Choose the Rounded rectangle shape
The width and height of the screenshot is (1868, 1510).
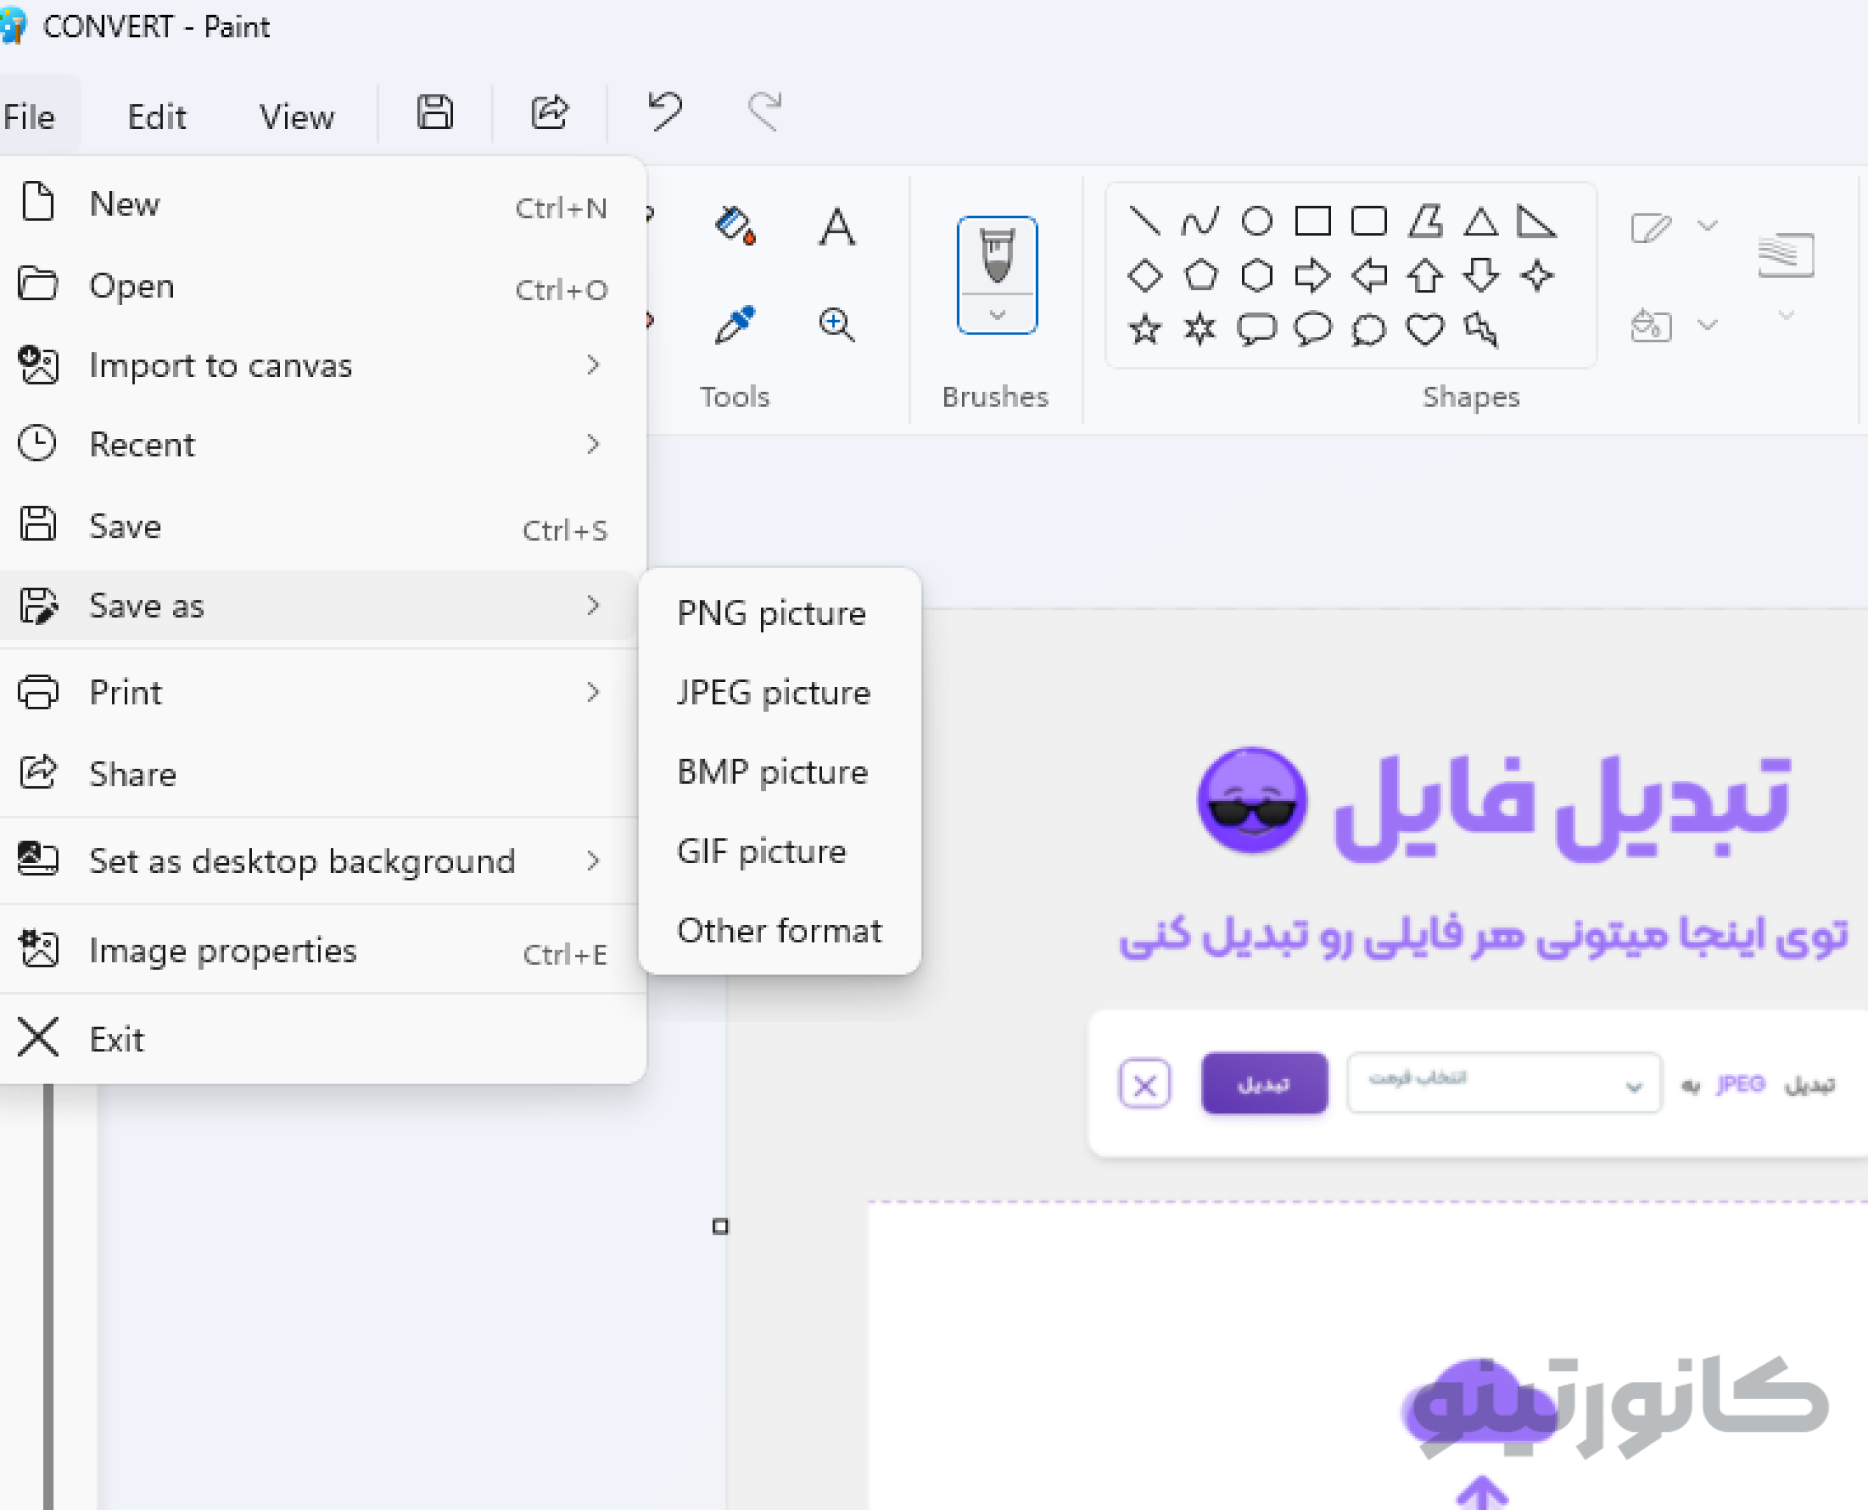point(1369,220)
